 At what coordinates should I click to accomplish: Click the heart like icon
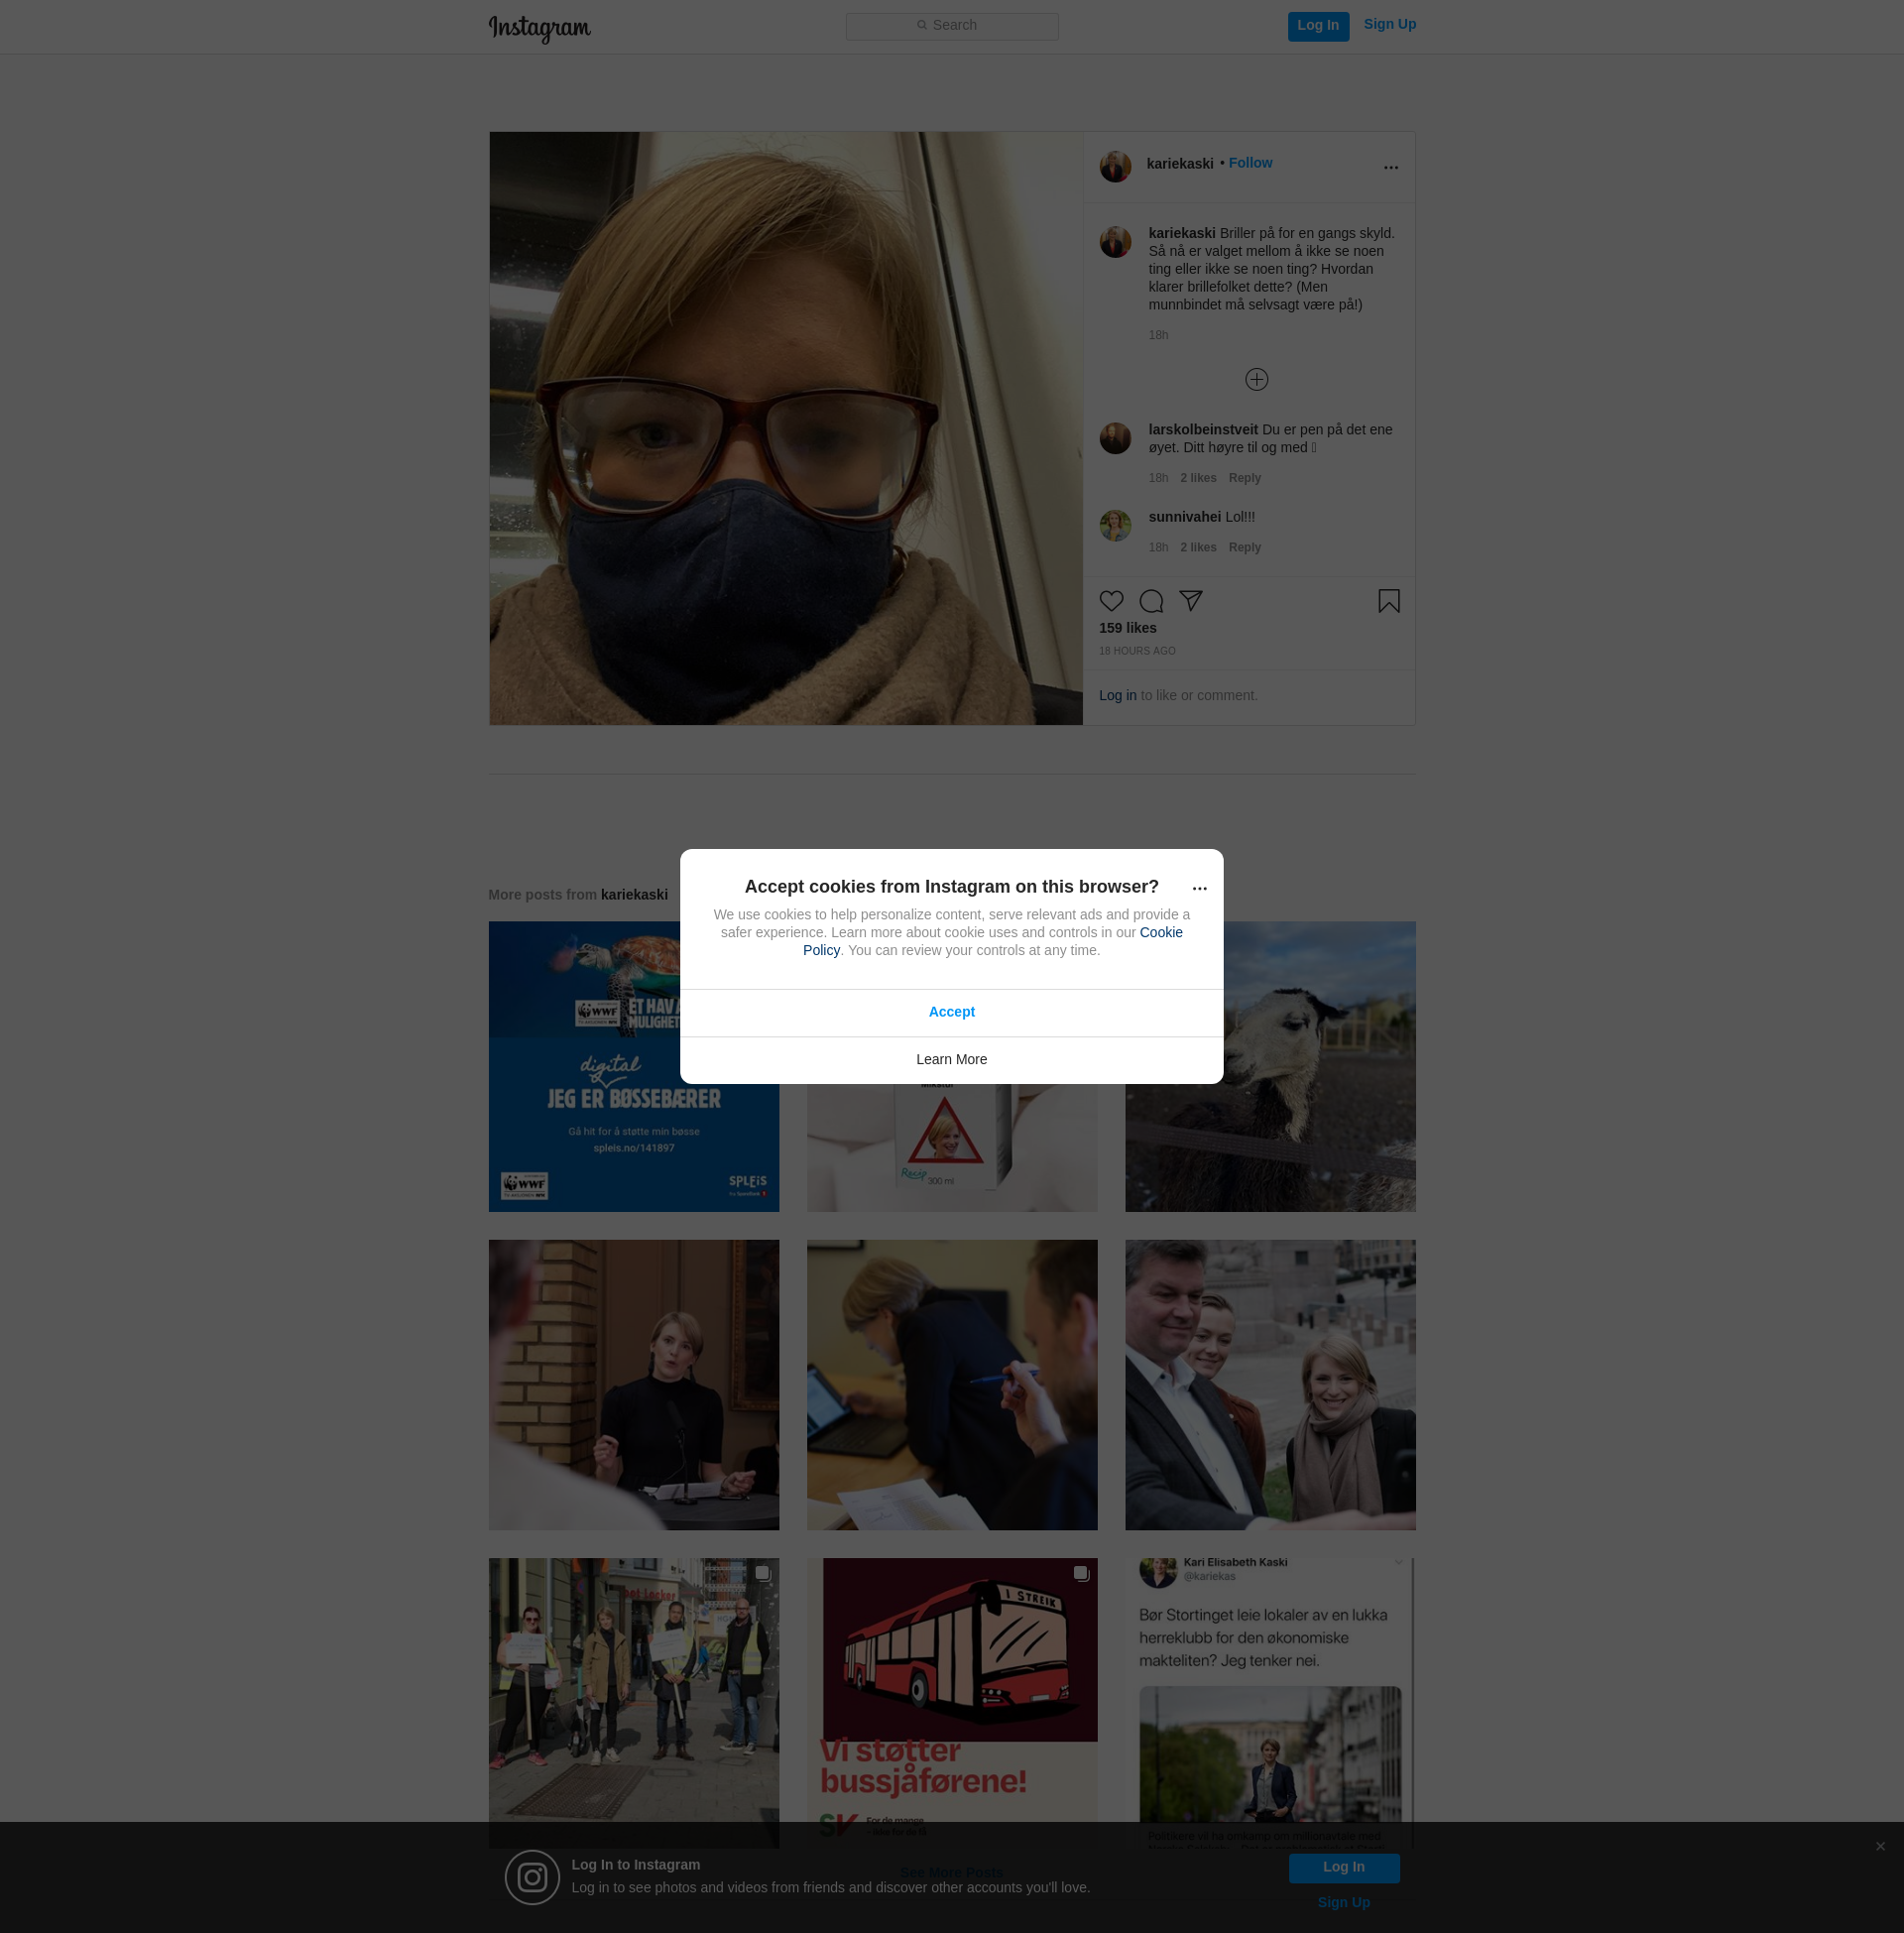point(1111,601)
